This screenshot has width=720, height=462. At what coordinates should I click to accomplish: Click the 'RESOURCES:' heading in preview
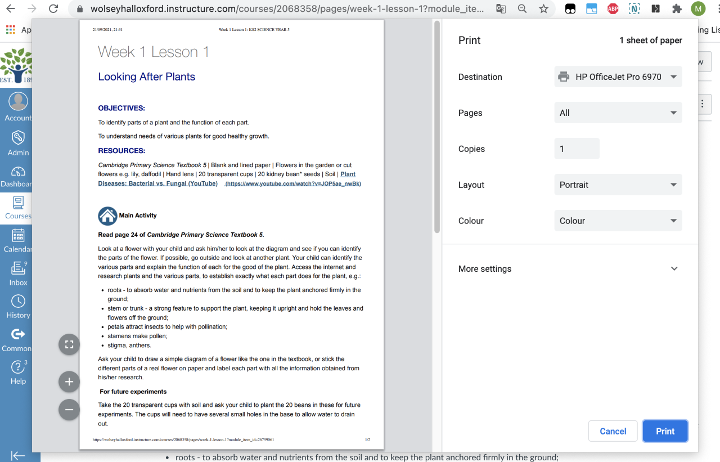[x=121, y=151]
